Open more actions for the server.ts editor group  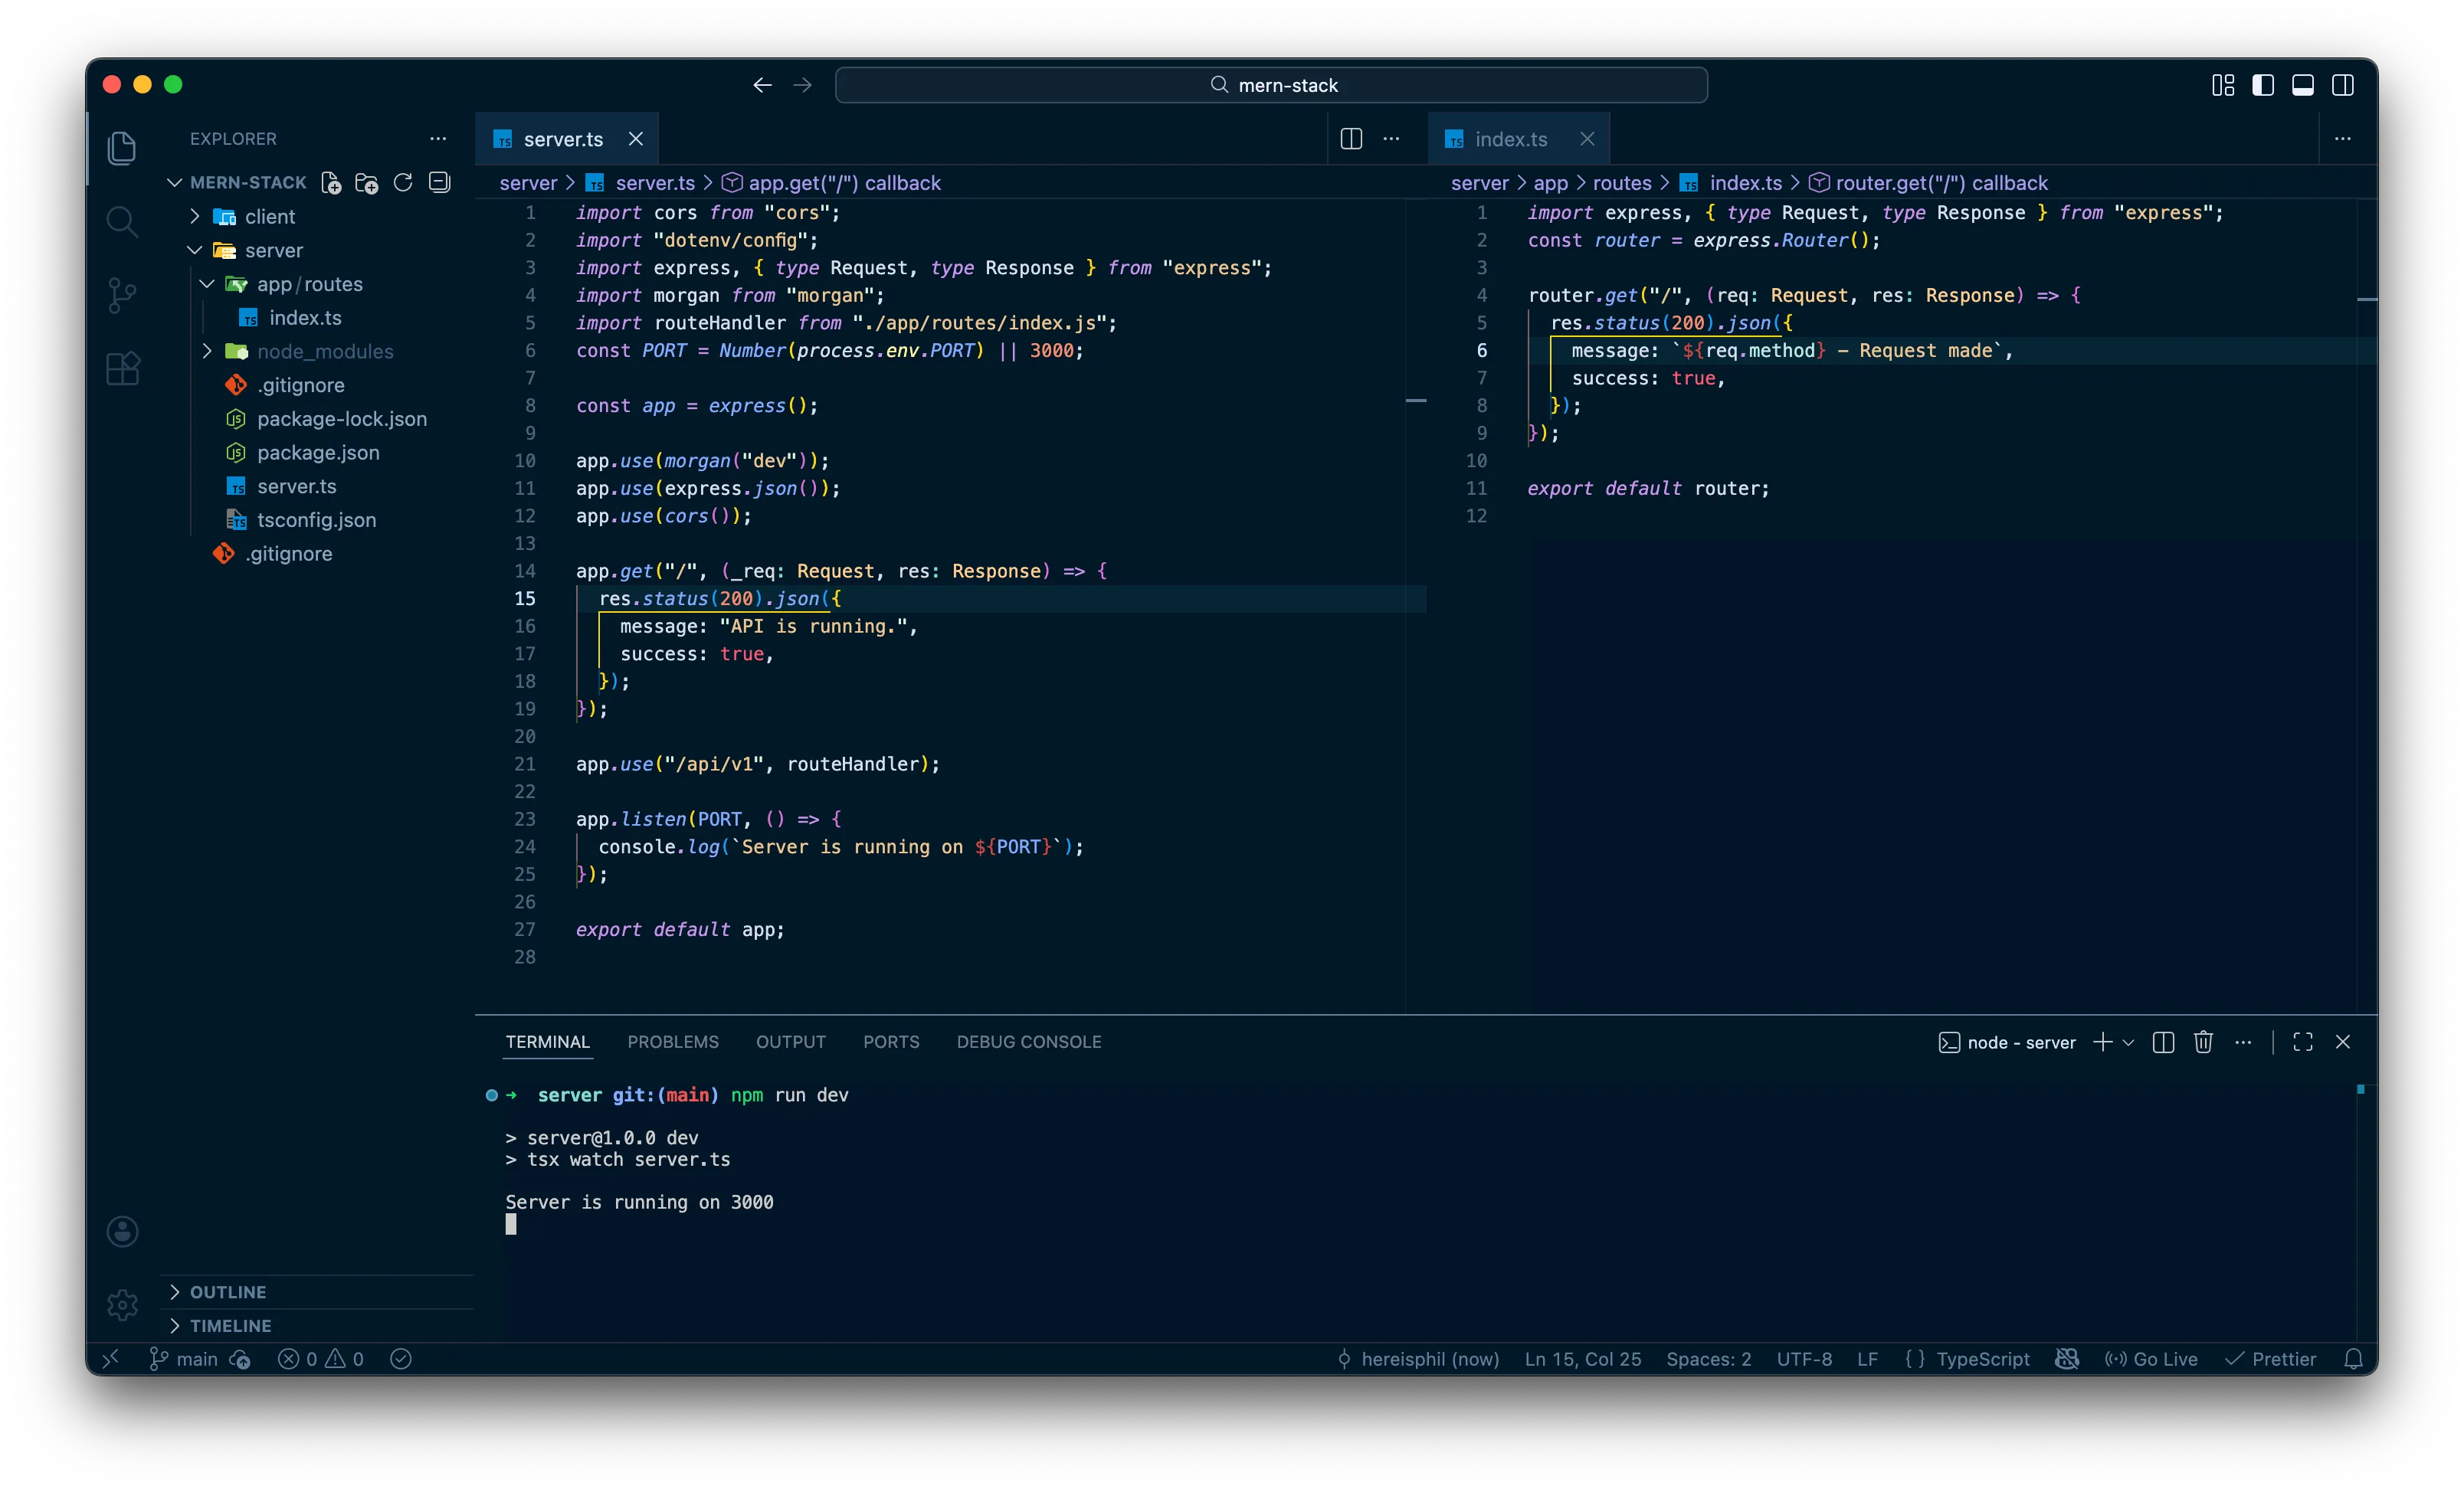tap(1391, 139)
